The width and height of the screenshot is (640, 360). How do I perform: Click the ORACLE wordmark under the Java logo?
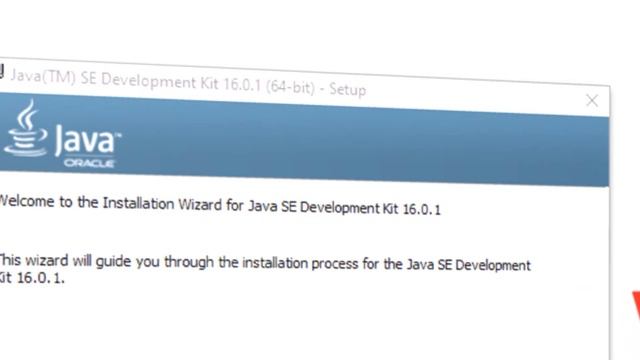click(x=89, y=163)
